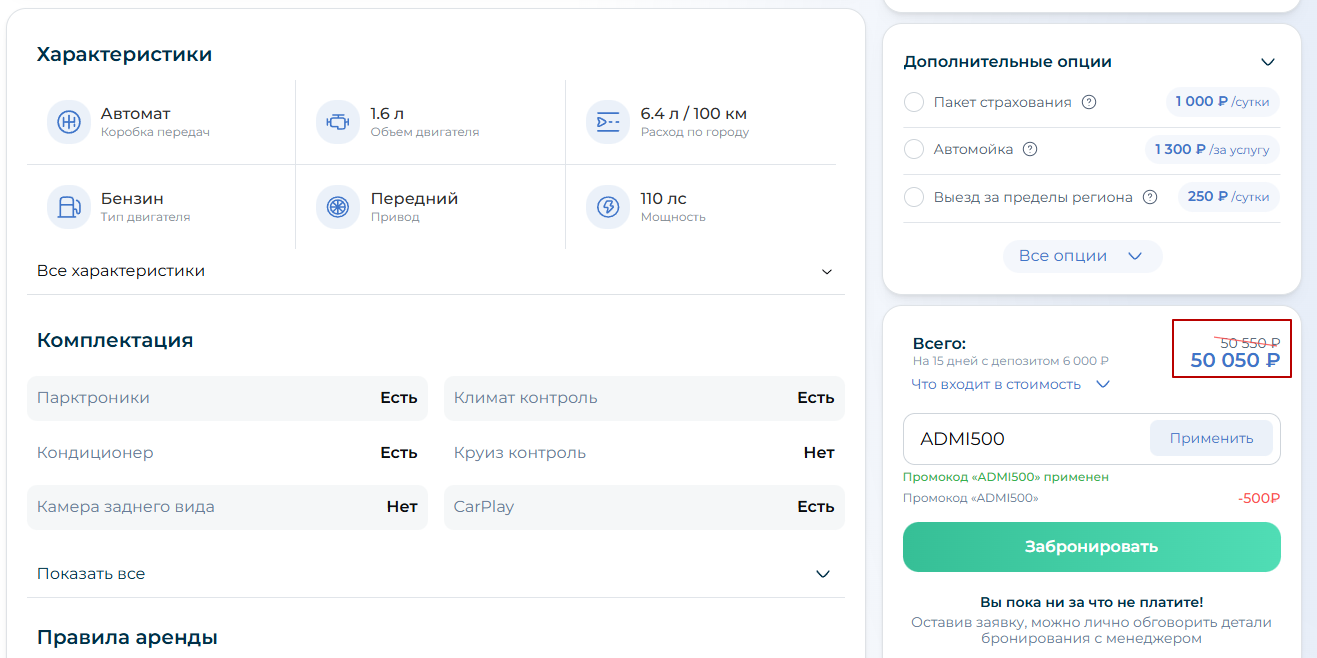Click the fuel consumption icon beside 6.4 л
This screenshot has height=658, width=1317.
(608, 122)
